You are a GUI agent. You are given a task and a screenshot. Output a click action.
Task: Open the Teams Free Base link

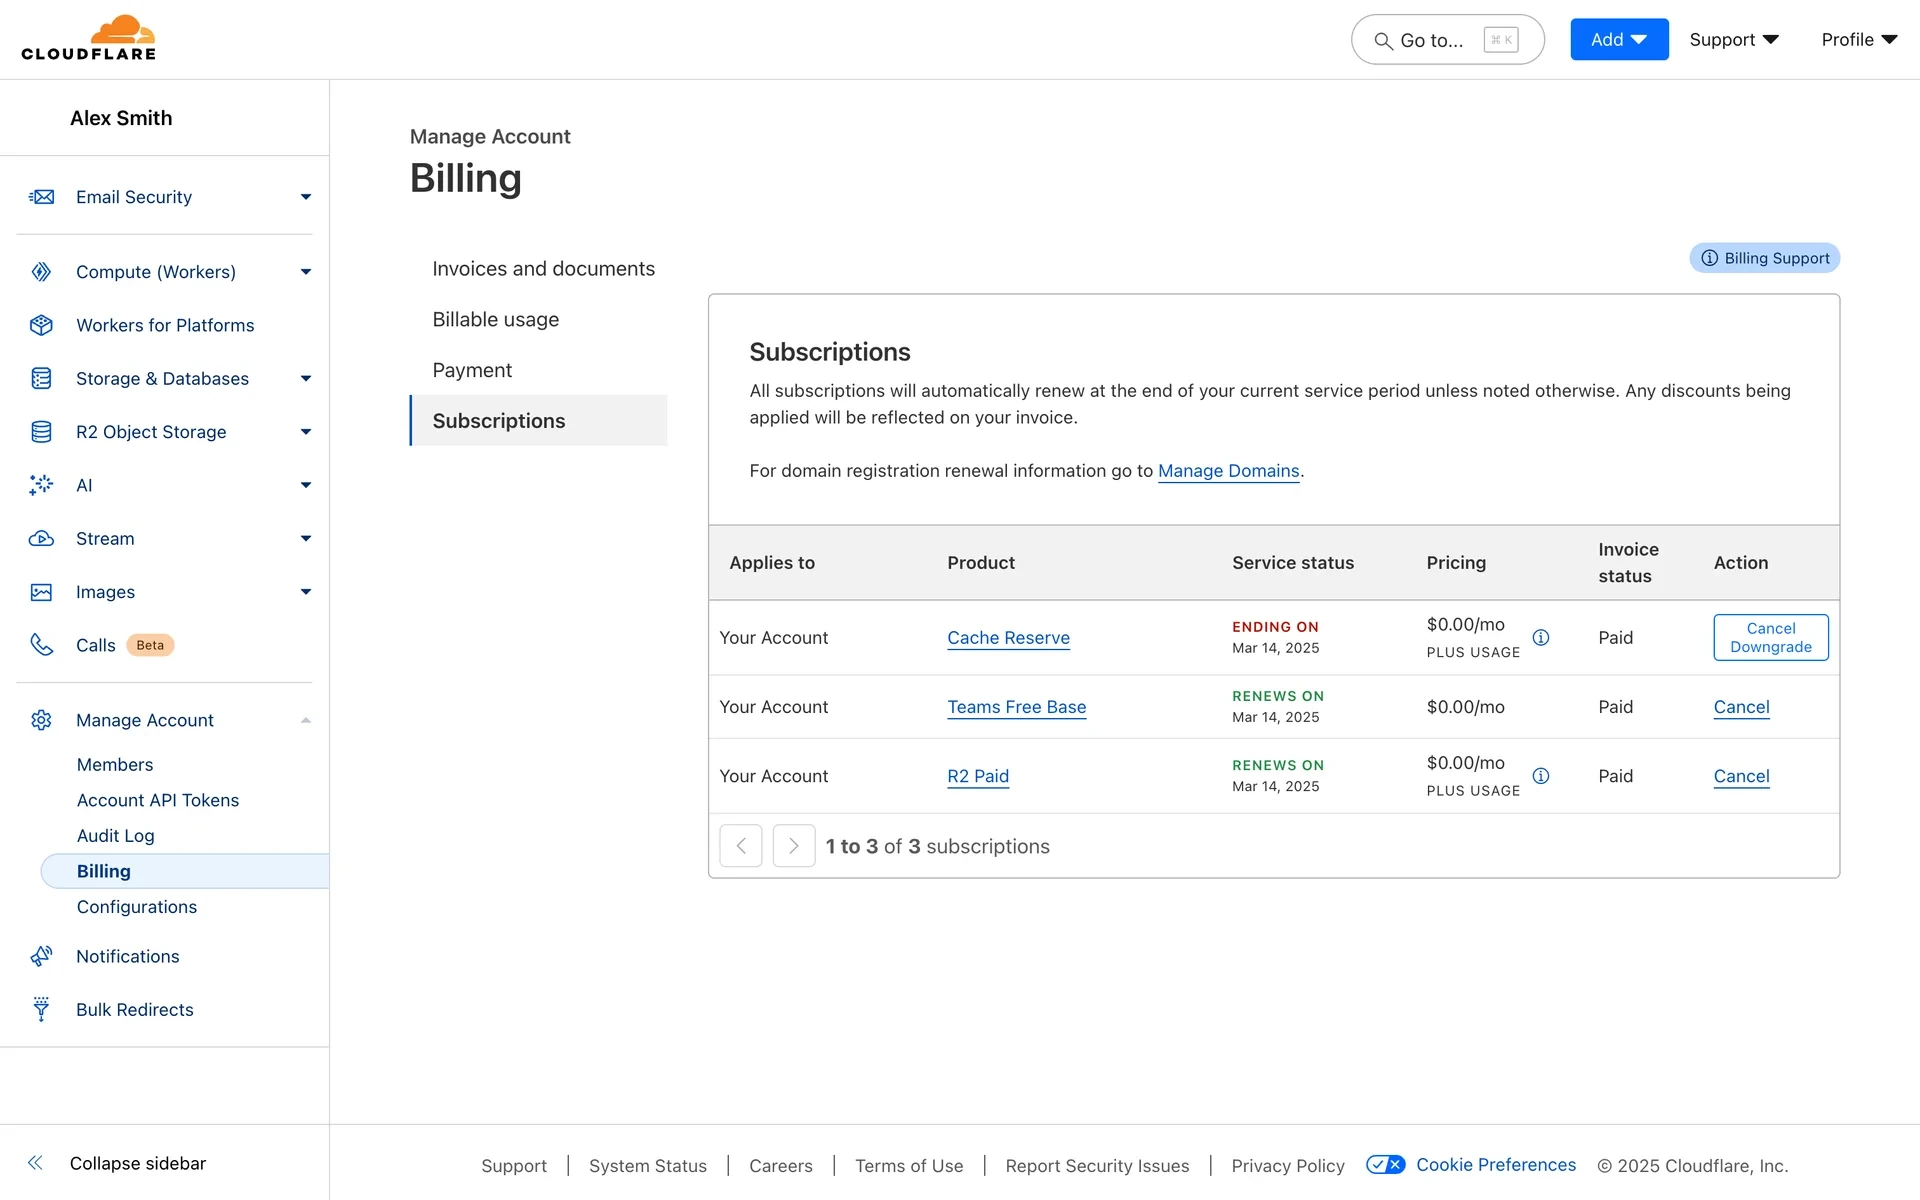[1016, 707]
